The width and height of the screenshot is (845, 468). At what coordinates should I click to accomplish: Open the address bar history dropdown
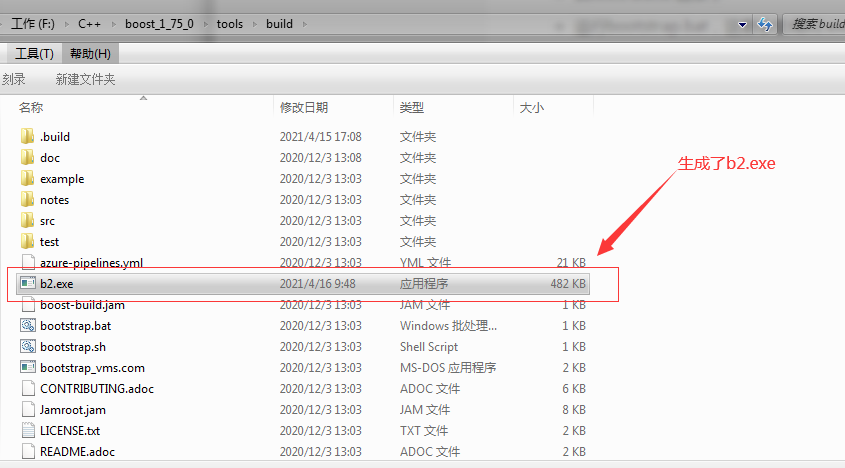[x=743, y=24]
